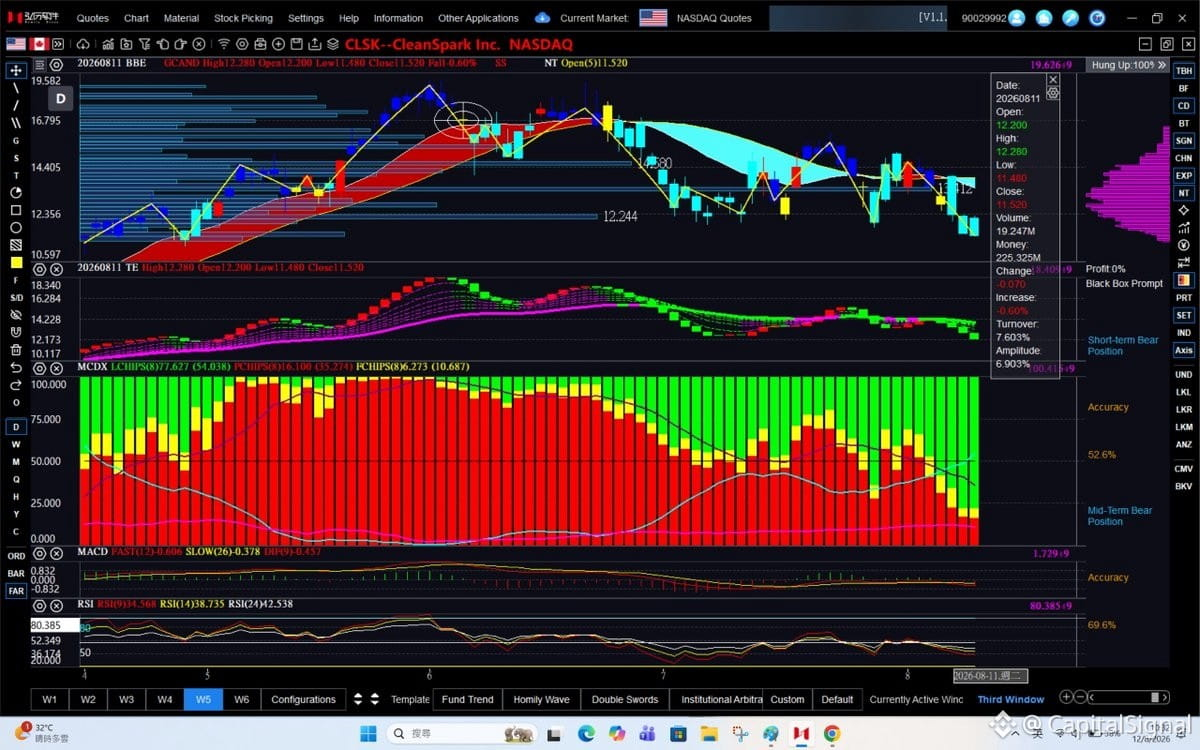Click the round home icon in title bar
The height and width of the screenshot is (750, 1200).
tap(1044, 18)
